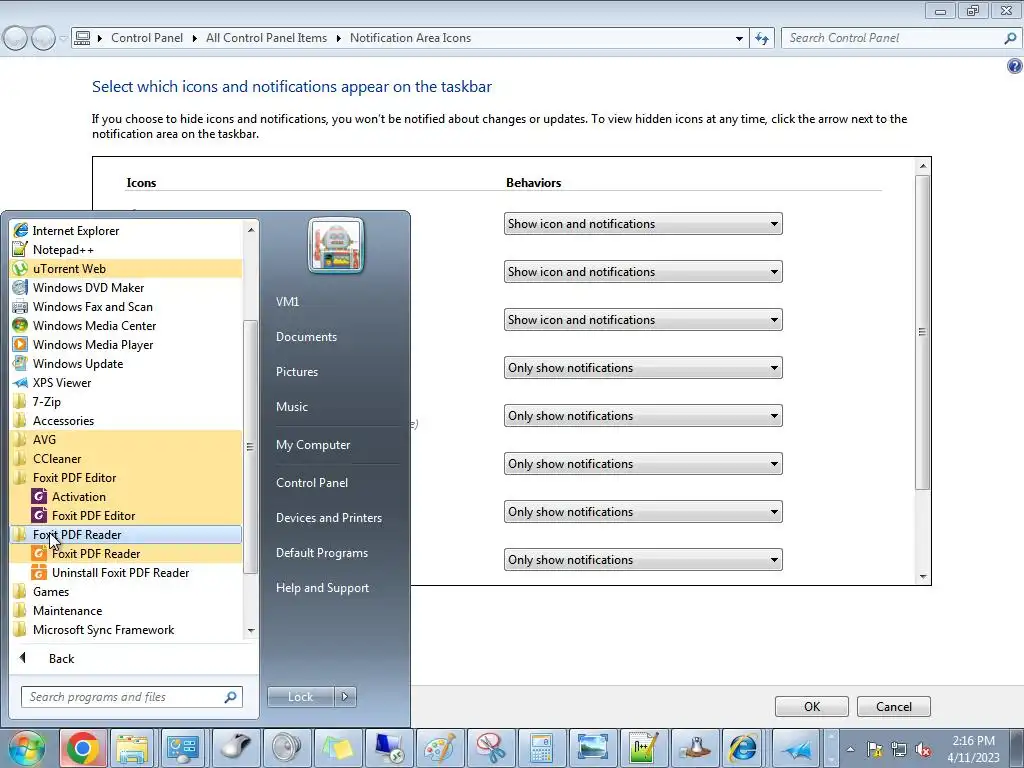Click the Cancel button
The width and height of the screenshot is (1024, 768).
(894, 707)
